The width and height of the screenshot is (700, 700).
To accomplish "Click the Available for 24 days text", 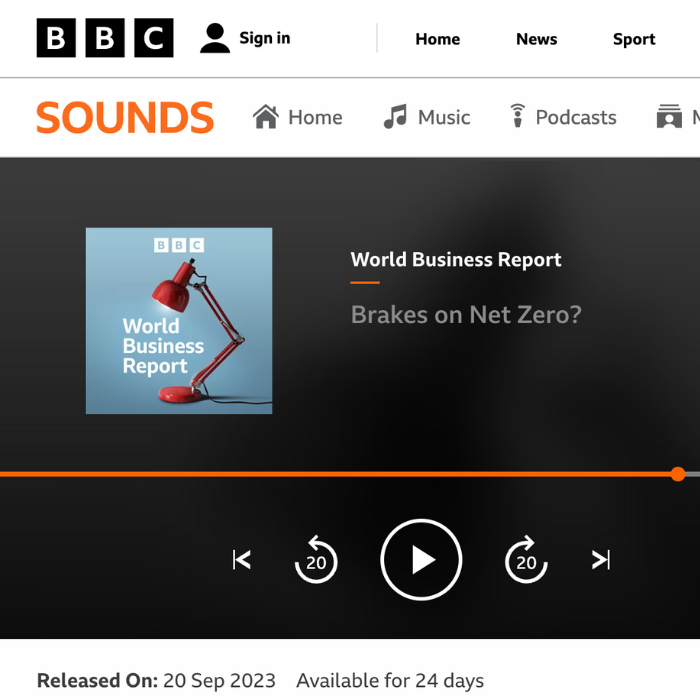I will click(x=390, y=681).
